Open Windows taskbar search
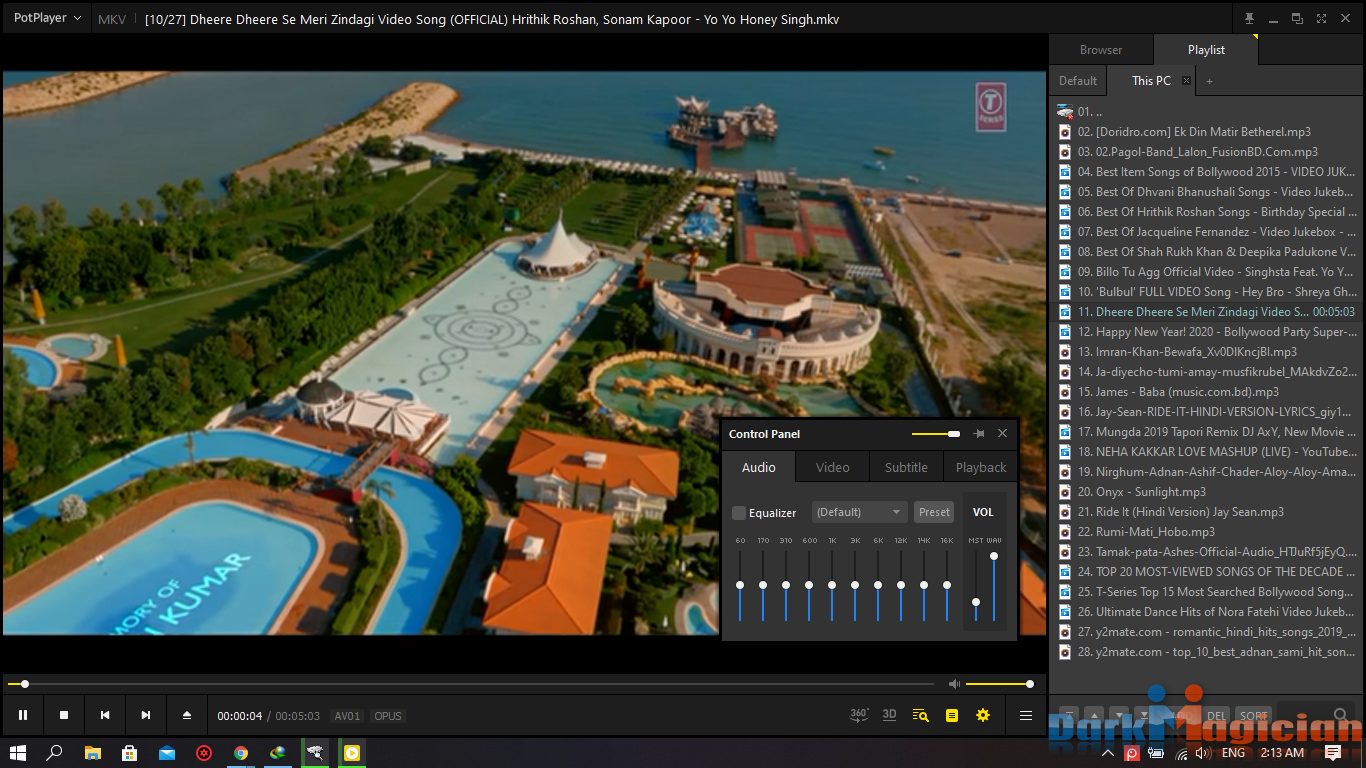 [x=55, y=753]
